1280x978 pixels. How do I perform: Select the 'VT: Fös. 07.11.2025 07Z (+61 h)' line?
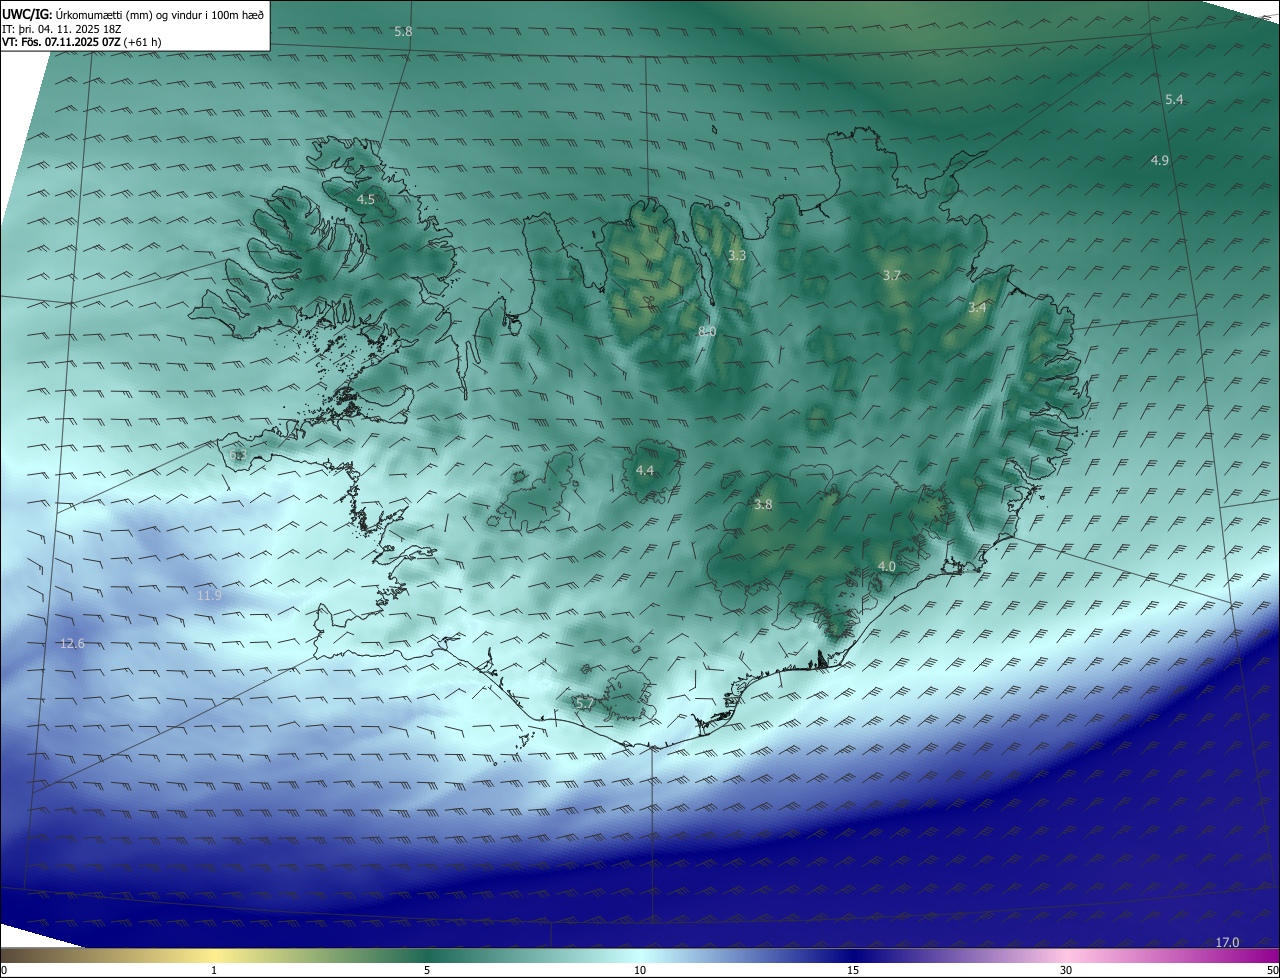pyautogui.click(x=82, y=42)
